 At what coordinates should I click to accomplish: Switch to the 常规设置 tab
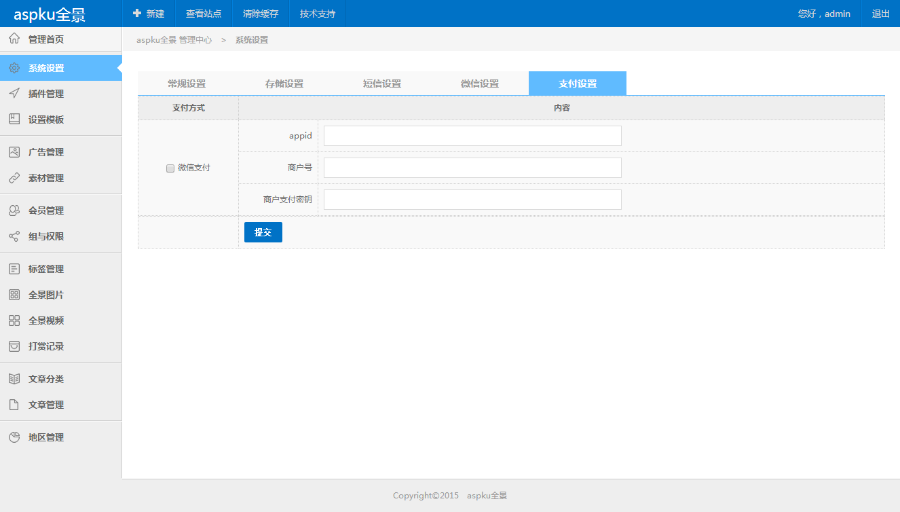186,84
